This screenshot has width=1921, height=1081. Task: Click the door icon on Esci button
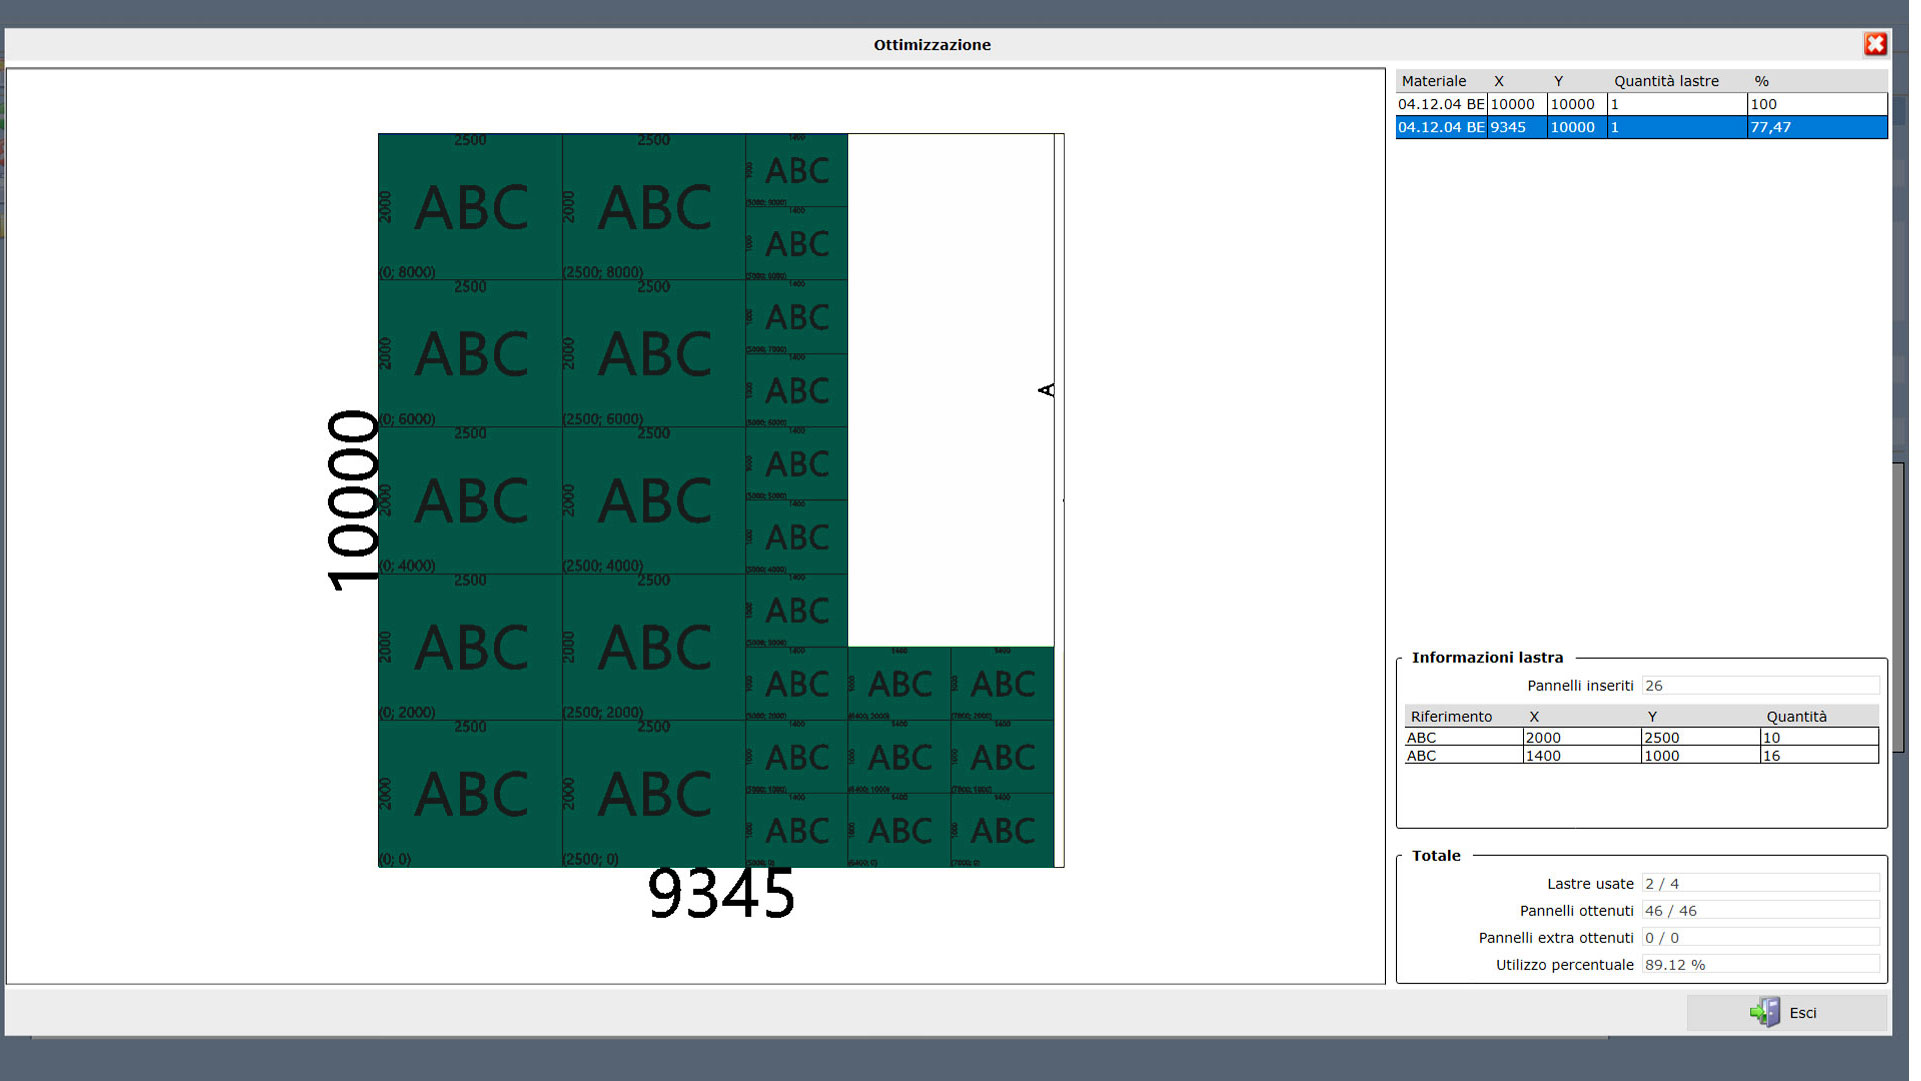[x=1765, y=1012]
